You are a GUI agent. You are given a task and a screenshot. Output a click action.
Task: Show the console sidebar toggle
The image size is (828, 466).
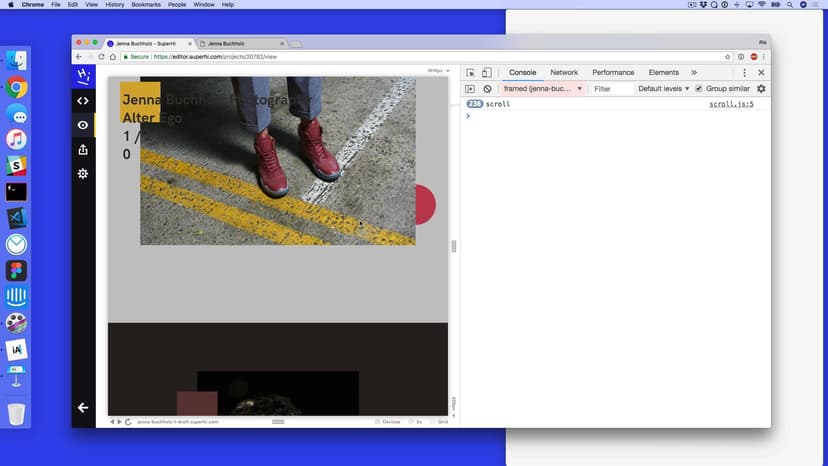click(471, 89)
